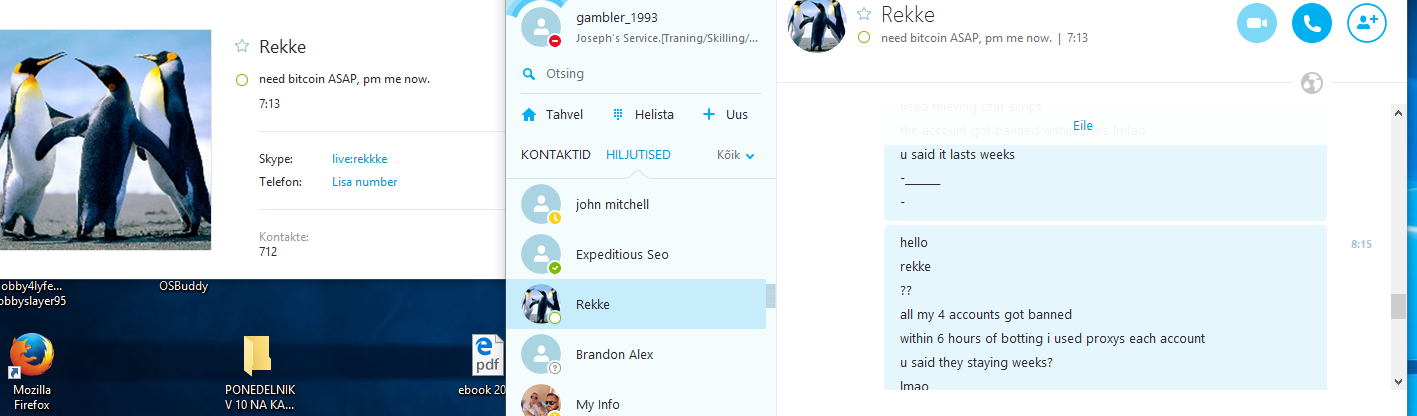Open the PONEDELNIK desktop folder
Viewport: 1417px width, 416px height.
click(260, 374)
